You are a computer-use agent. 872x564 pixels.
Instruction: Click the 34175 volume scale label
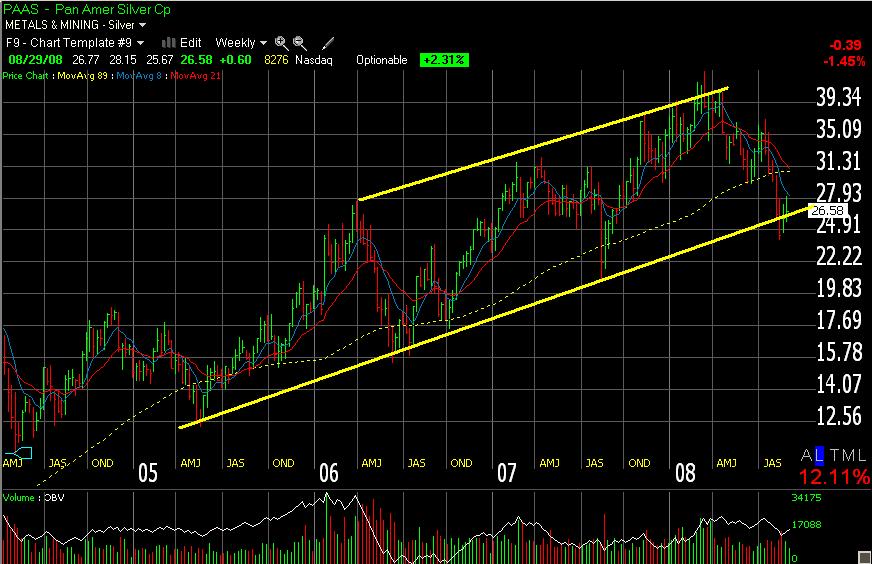tap(806, 497)
